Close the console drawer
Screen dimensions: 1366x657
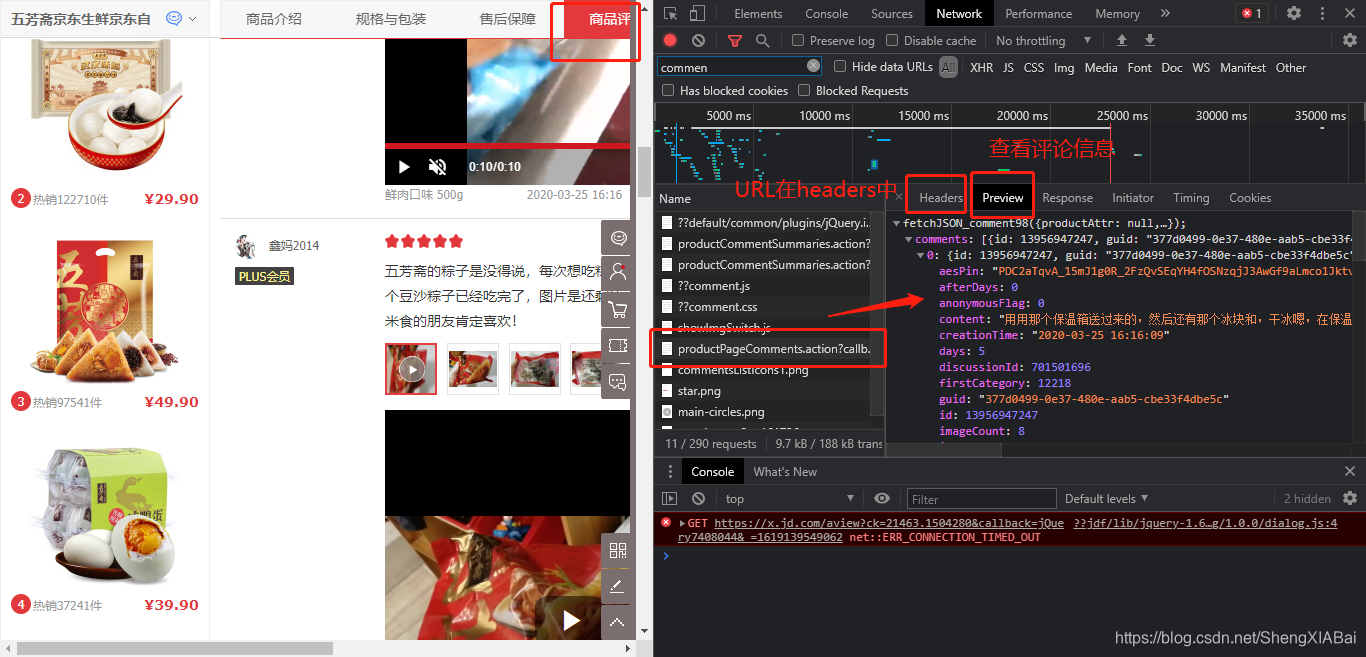(x=1350, y=471)
